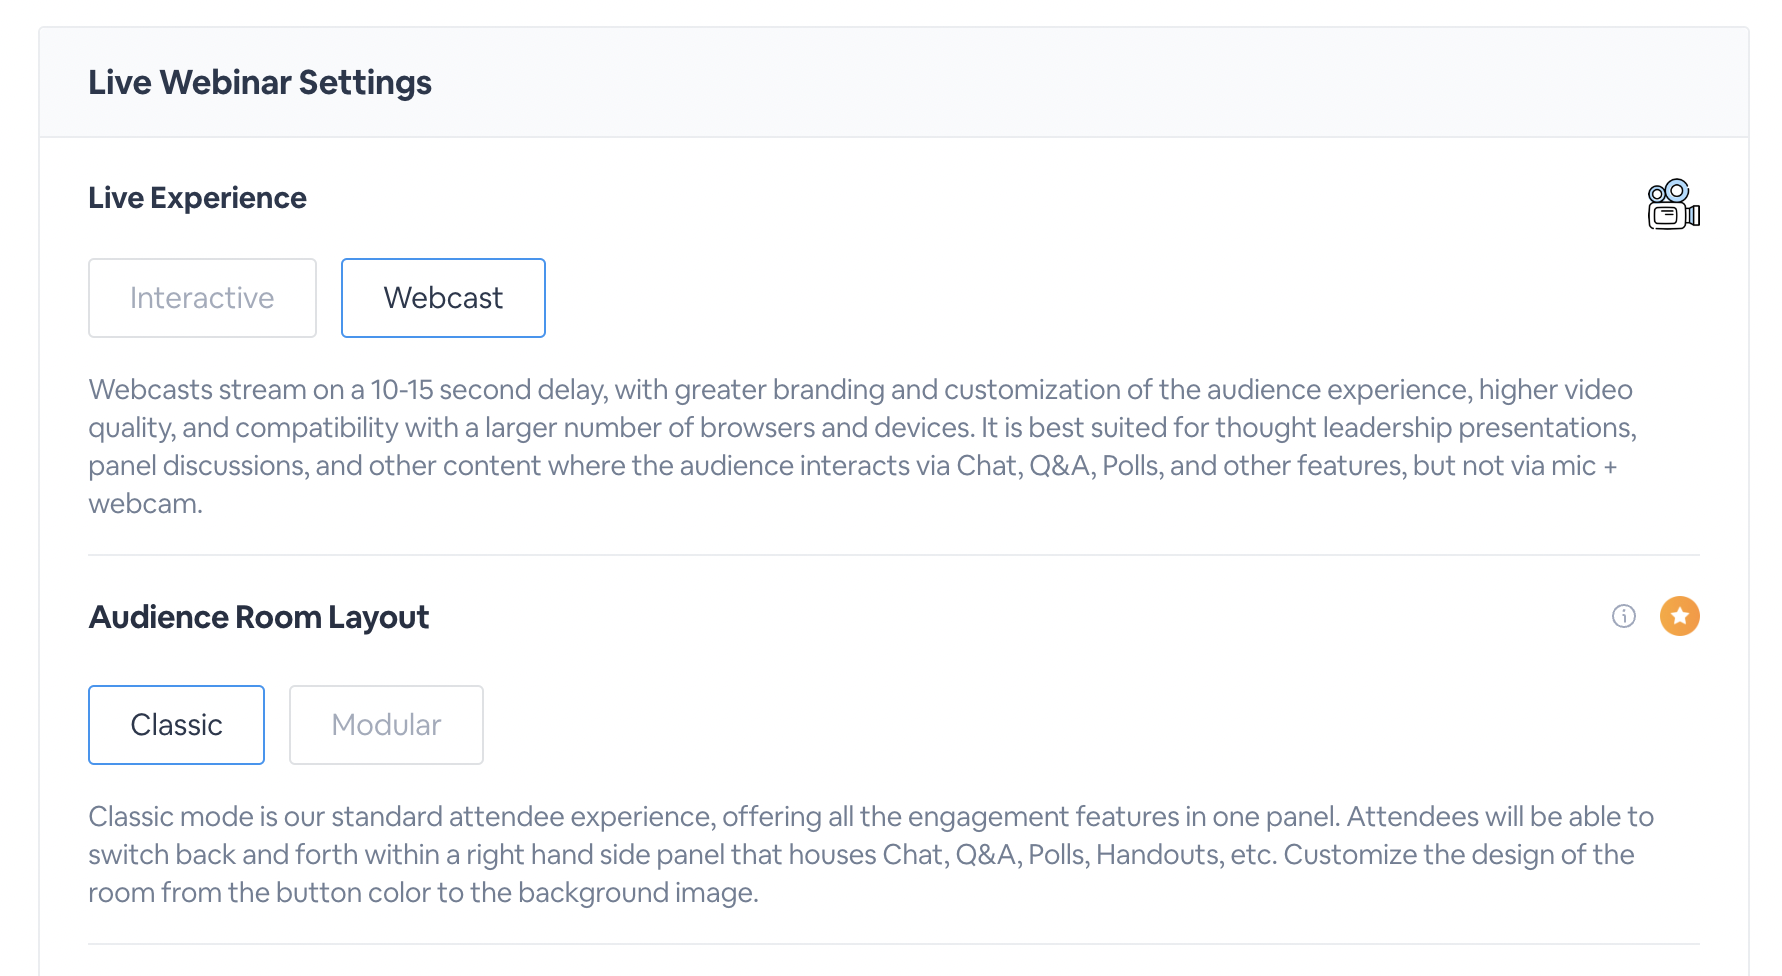This screenshot has height=976, width=1782.
Task: Select the Interactive experience option
Action: [202, 297]
